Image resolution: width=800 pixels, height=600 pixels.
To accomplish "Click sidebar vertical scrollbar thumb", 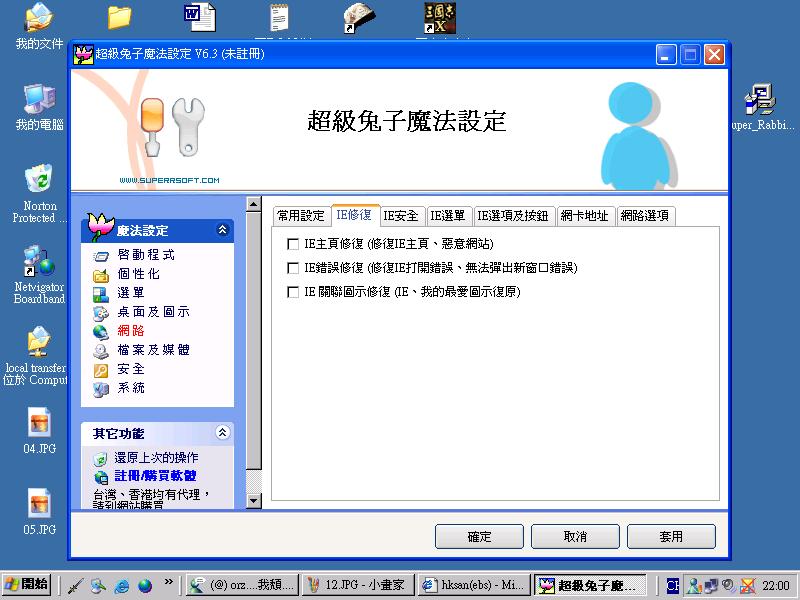I will click(254, 340).
